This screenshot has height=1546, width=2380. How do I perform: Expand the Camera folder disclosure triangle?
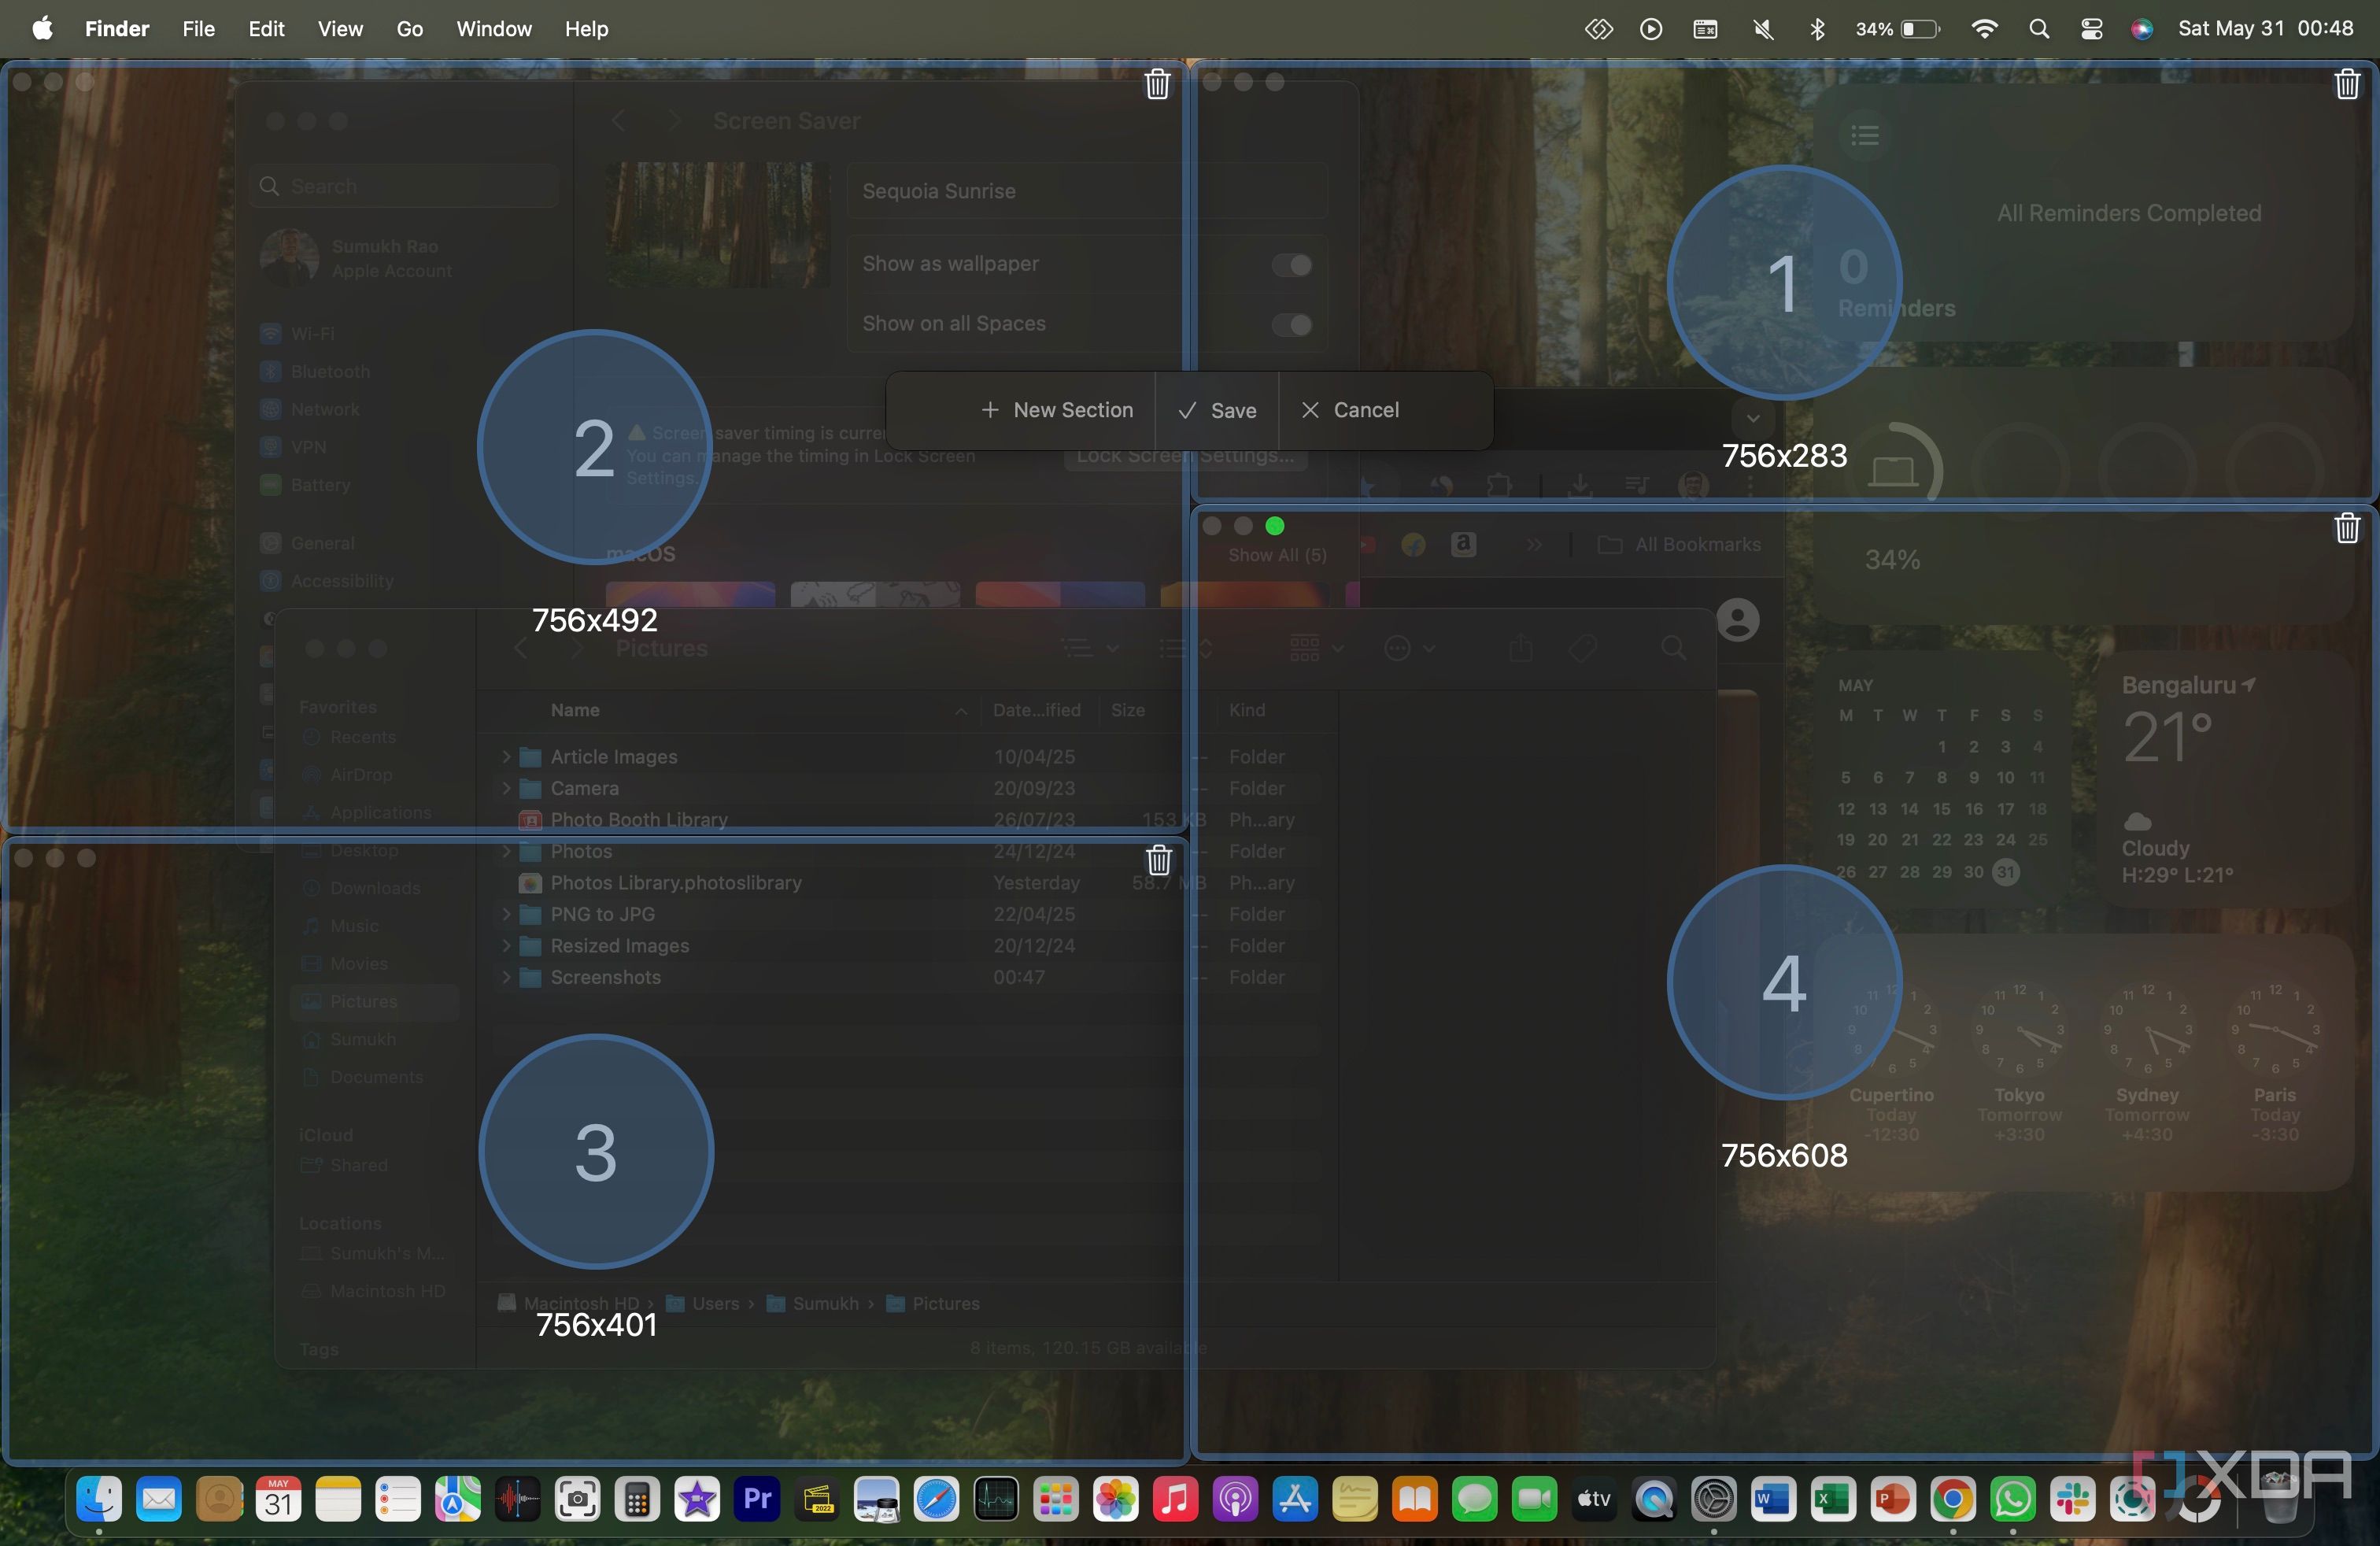pyautogui.click(x=507, y=788)
